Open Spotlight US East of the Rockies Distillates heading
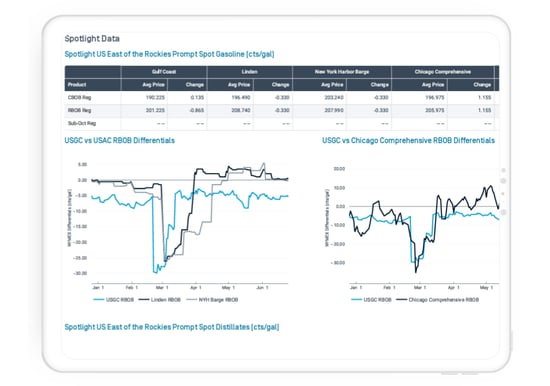This screenshot has width=550, height=386. coord(172,327)
